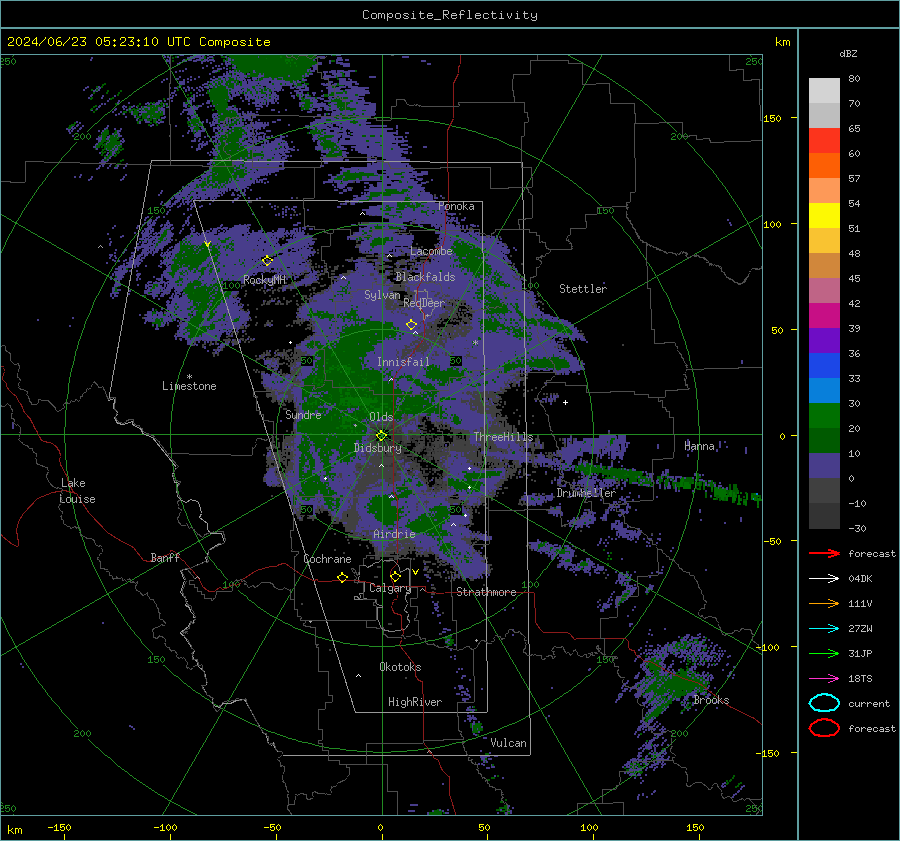The image size is (900, 841).
Task: Select the bright green 30 dBZ swatch
Action: (824, 416)
